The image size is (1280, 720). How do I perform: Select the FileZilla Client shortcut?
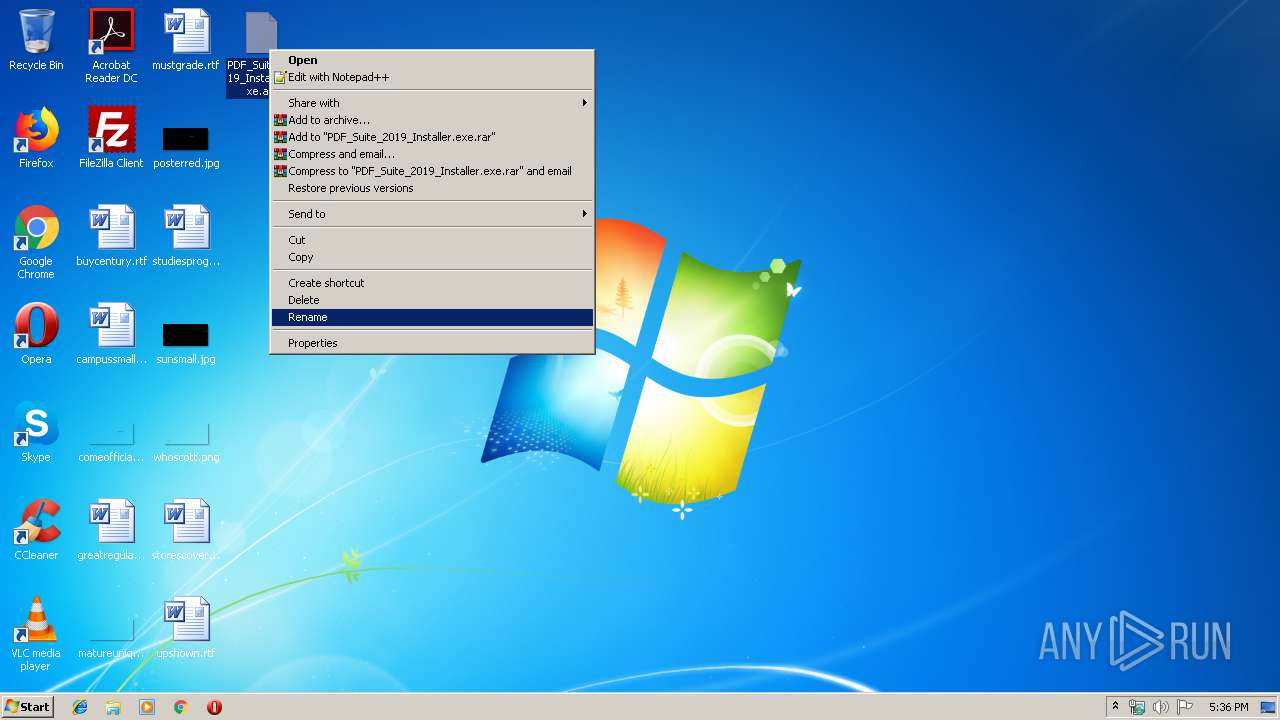point(111,138)
